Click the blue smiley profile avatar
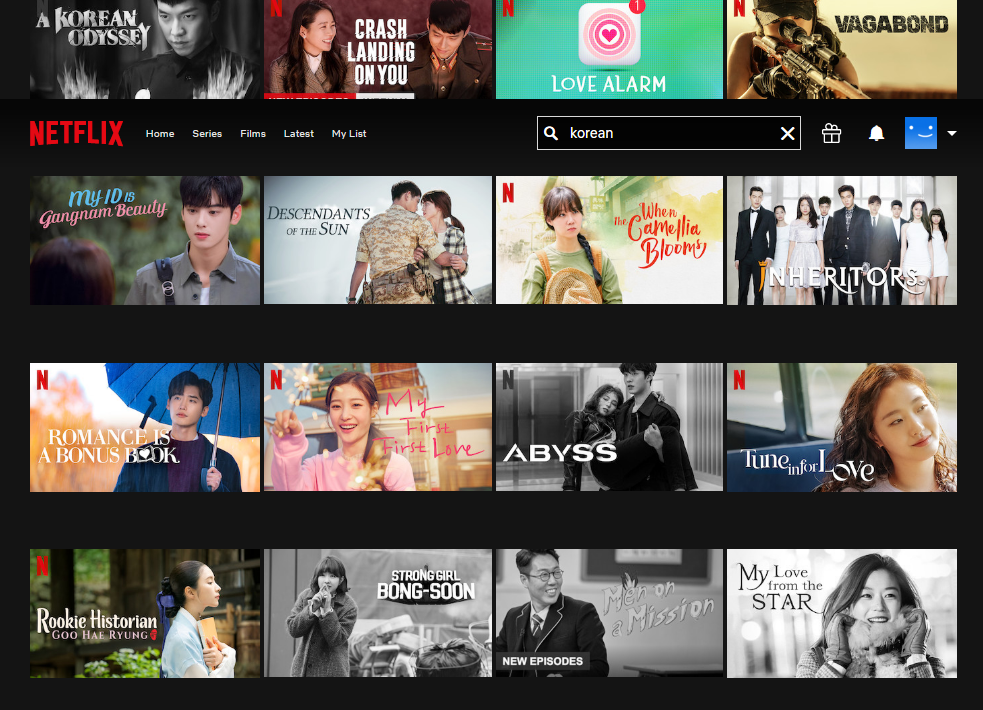The height and width of the screenshot is (710, 983). coord(920,133)
